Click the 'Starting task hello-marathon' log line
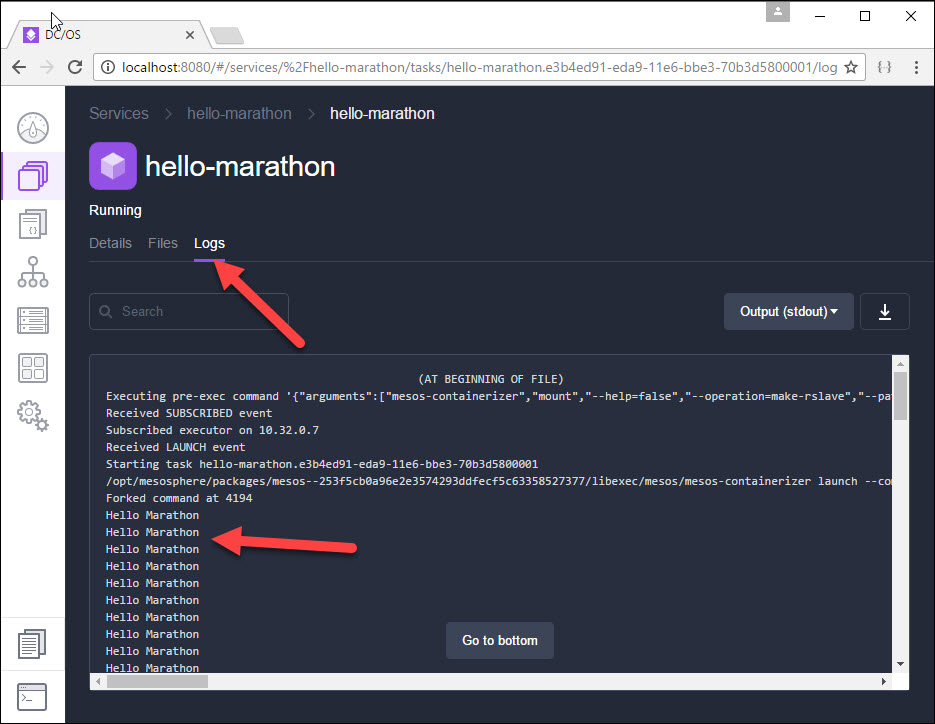The image size is (935, 724). click(x=322, y=464)
